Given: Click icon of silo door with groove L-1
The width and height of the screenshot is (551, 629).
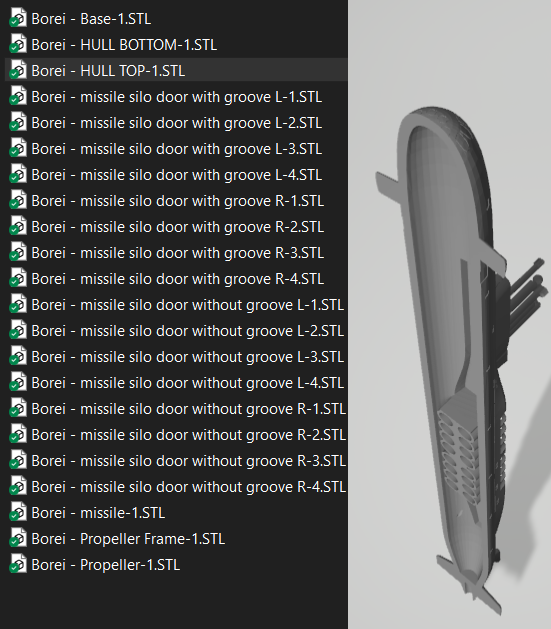Looking at the screenshot, I should point(18,97).
